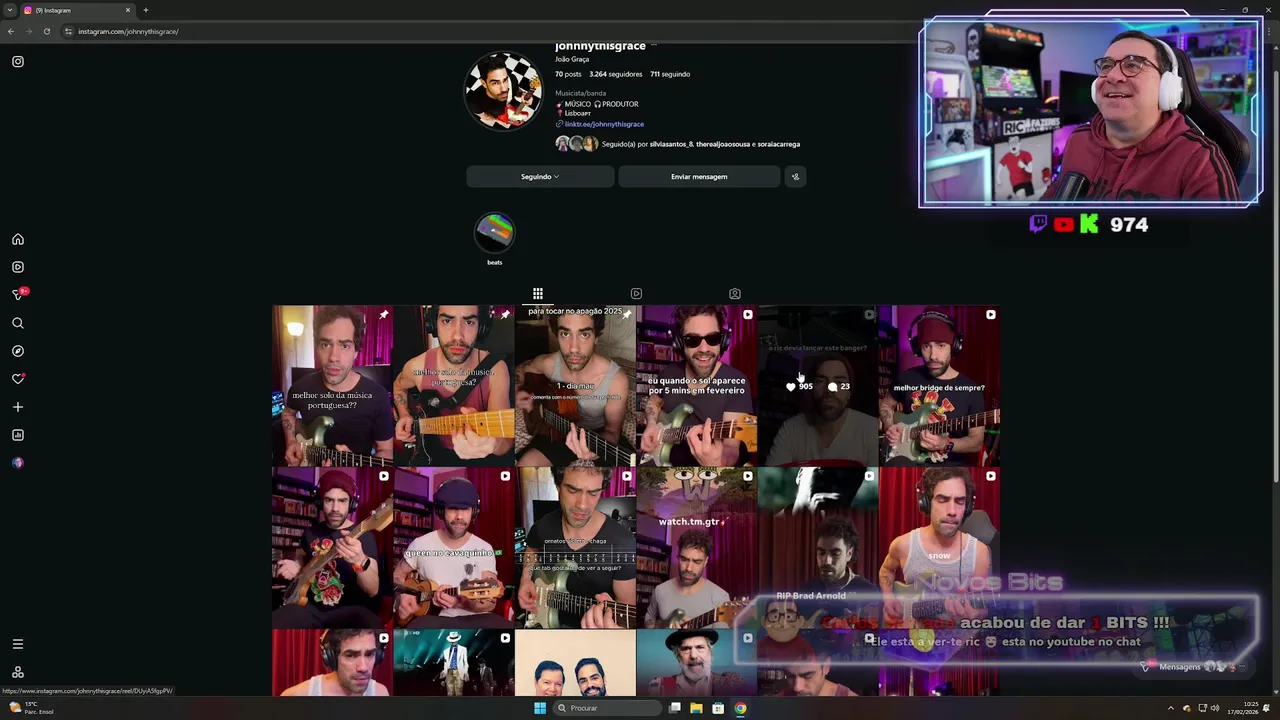Open the 'para tocar no apagão 2025' post

pyautogui.click(x=575, y=386)
